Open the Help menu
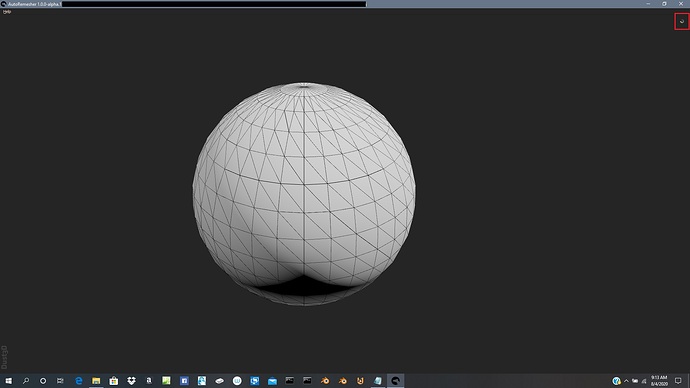The width and height of the screenshot is (690, 388). pos(7,12)
